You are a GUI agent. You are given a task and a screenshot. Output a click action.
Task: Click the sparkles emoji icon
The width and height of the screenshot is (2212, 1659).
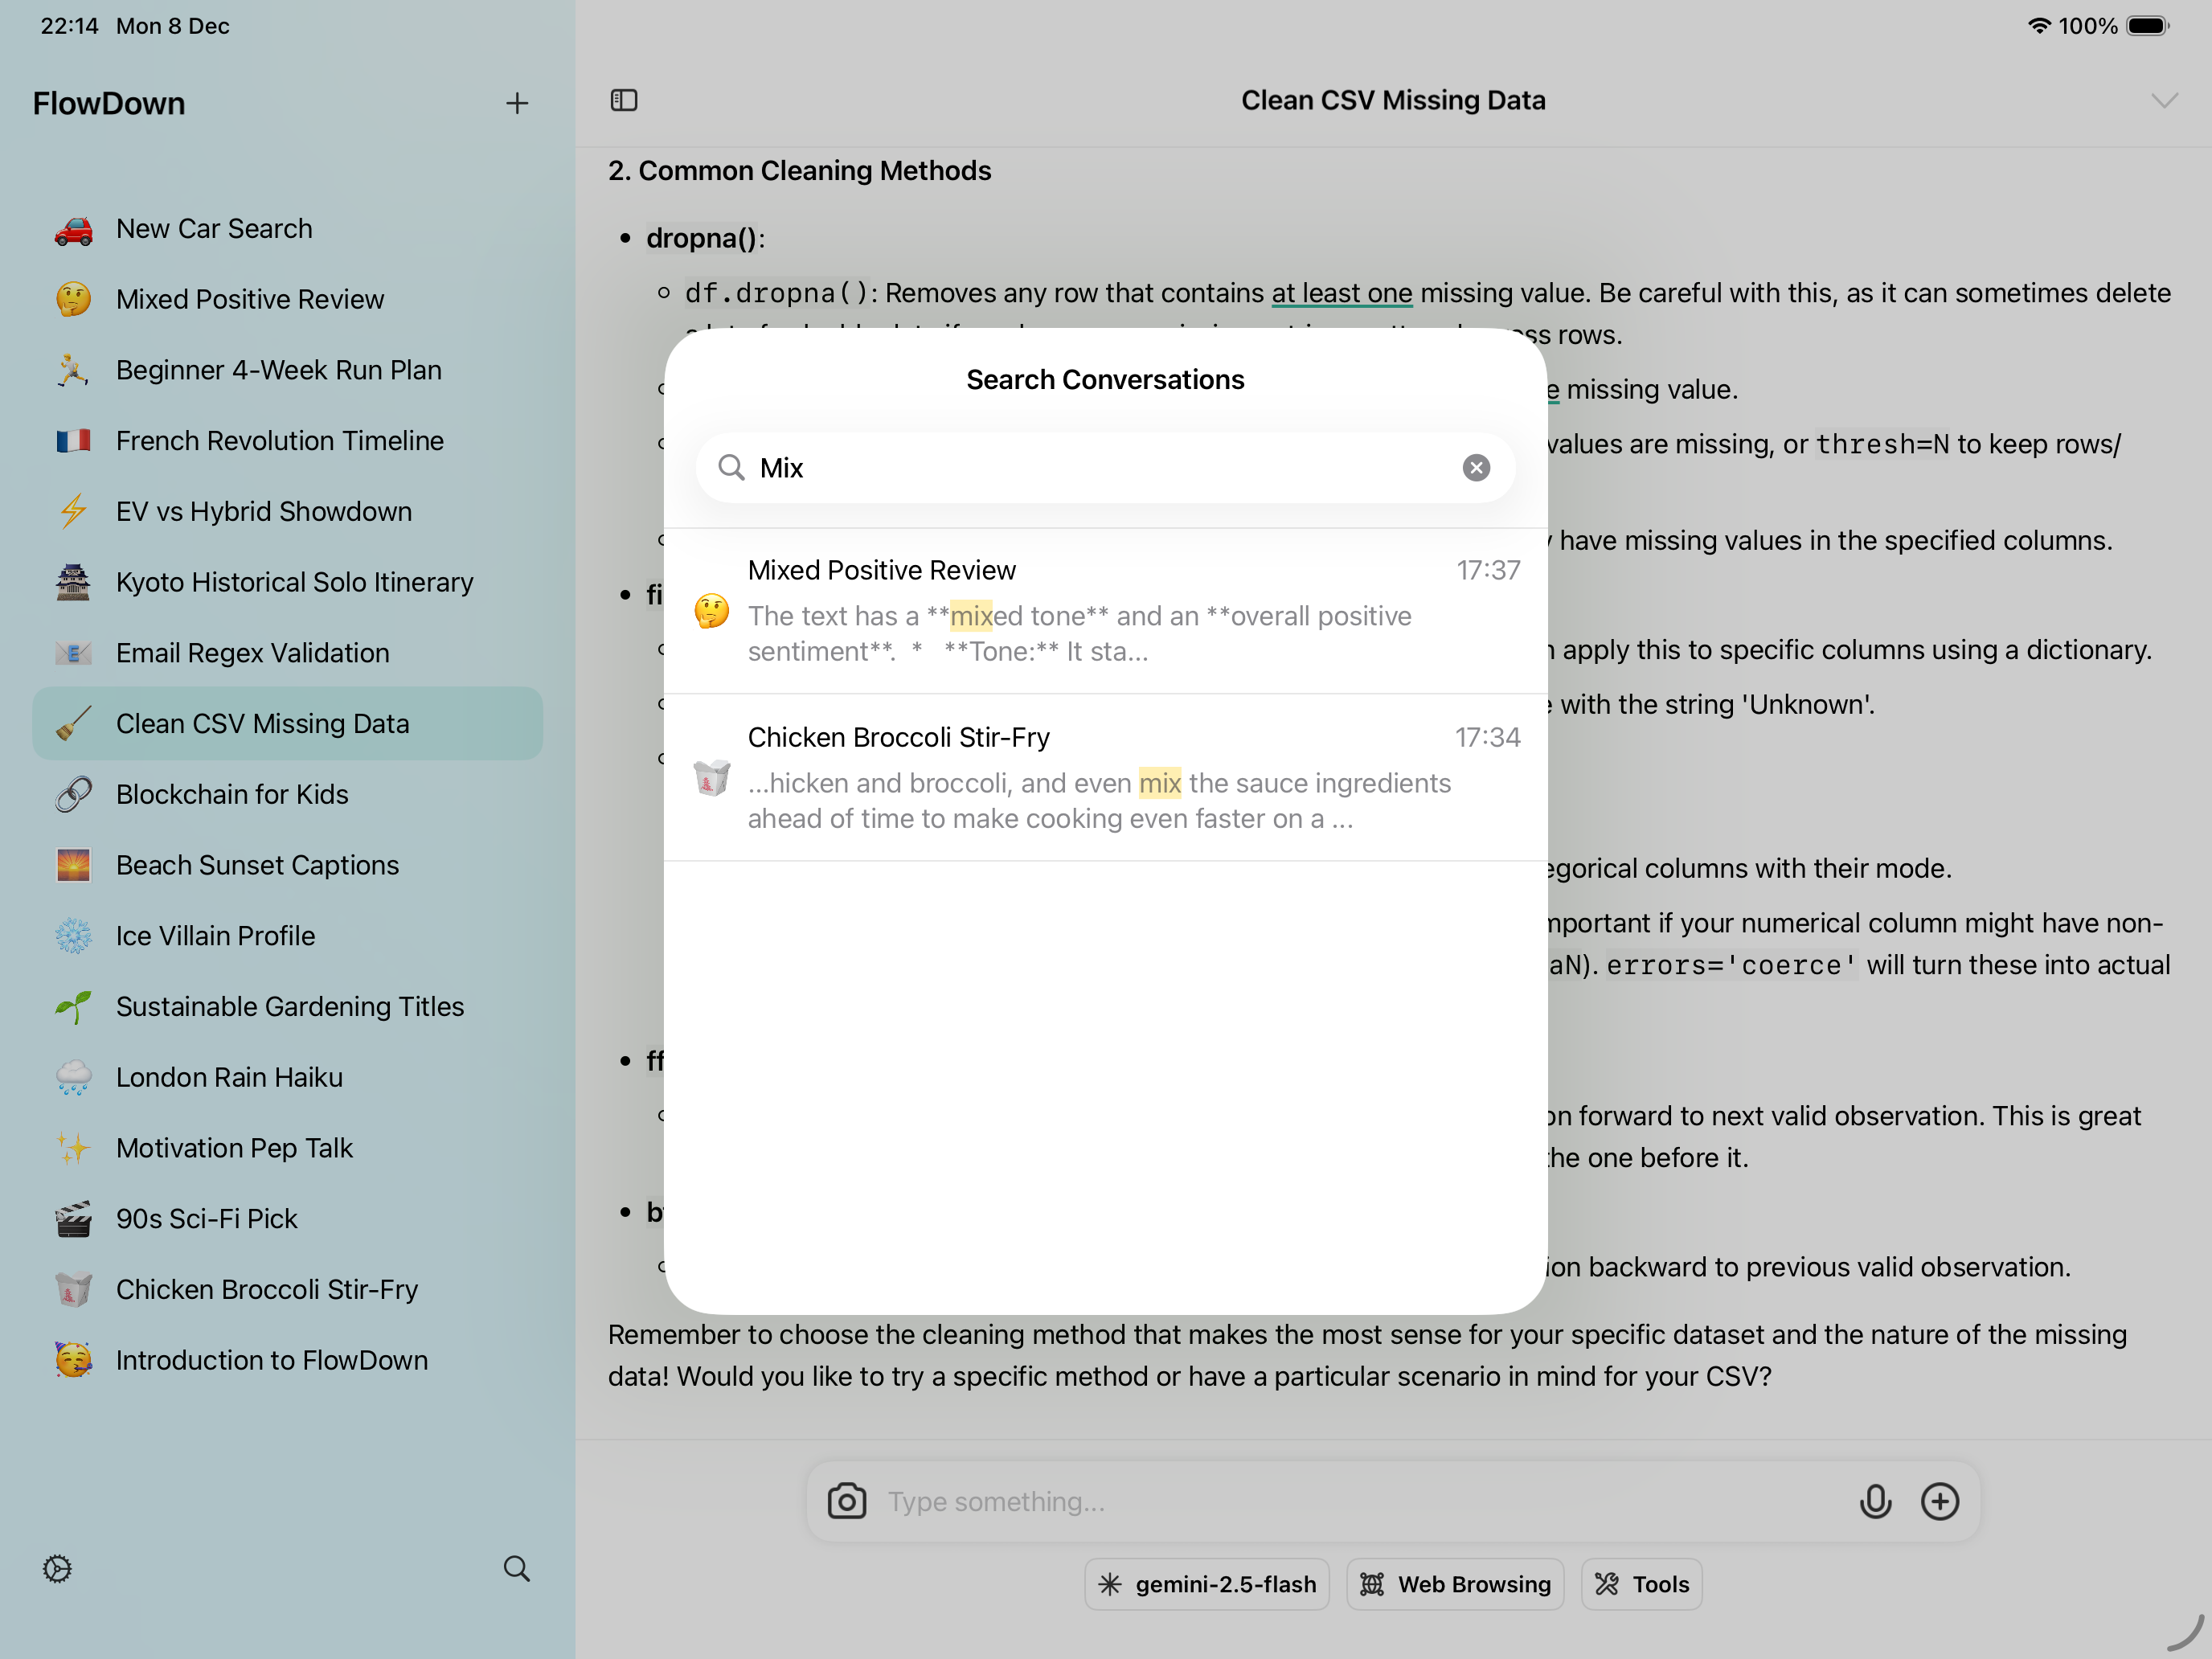click(73, 1148)
